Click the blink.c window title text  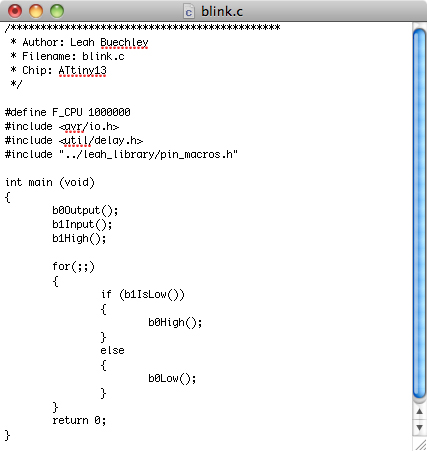pyautogui.click(x=222, y=11)
